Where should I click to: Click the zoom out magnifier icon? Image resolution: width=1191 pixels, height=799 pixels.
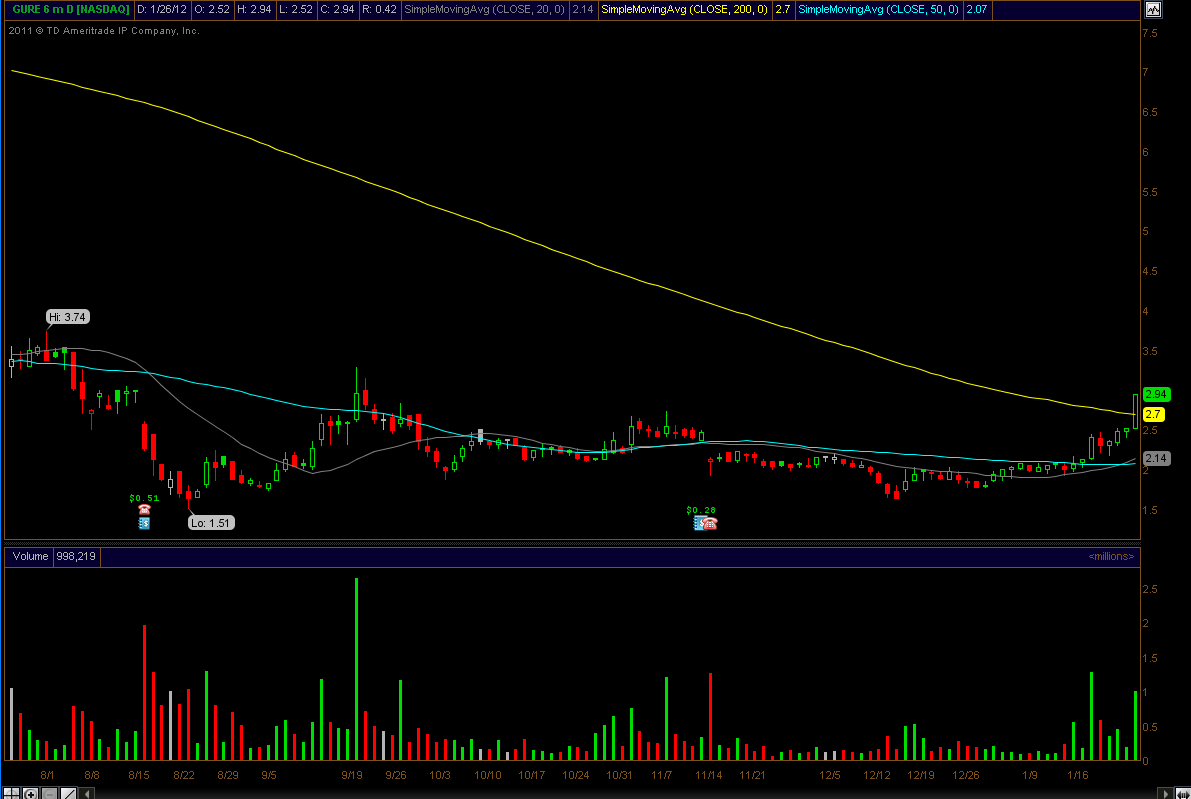click(x=49, y=793)
